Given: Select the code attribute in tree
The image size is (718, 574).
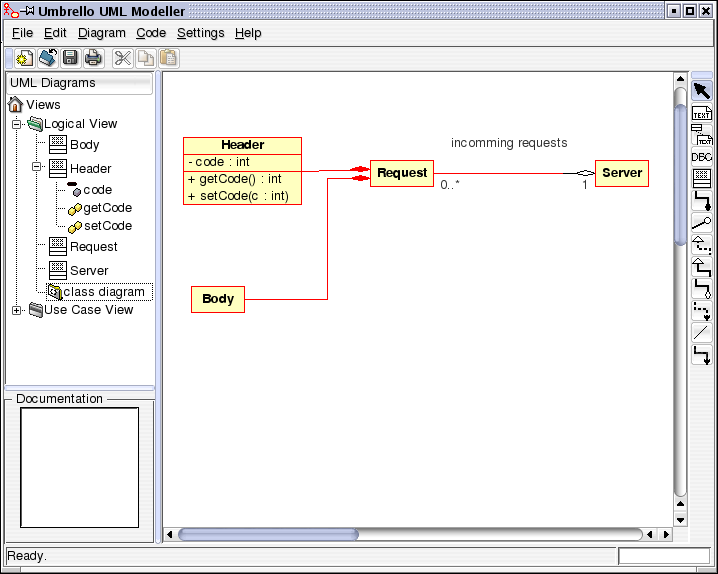Looking at the screenshot, I should click(98, 190).
